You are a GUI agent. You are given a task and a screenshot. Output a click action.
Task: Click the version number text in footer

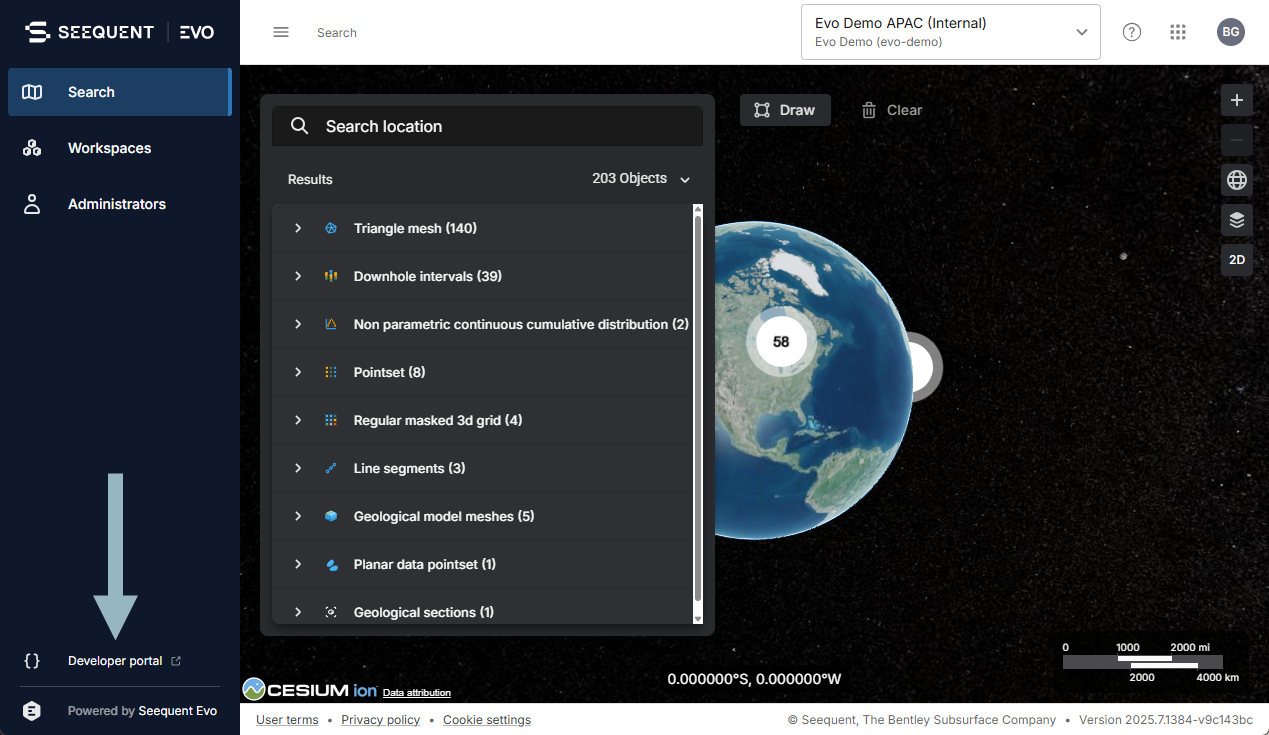click(1167, 720)
